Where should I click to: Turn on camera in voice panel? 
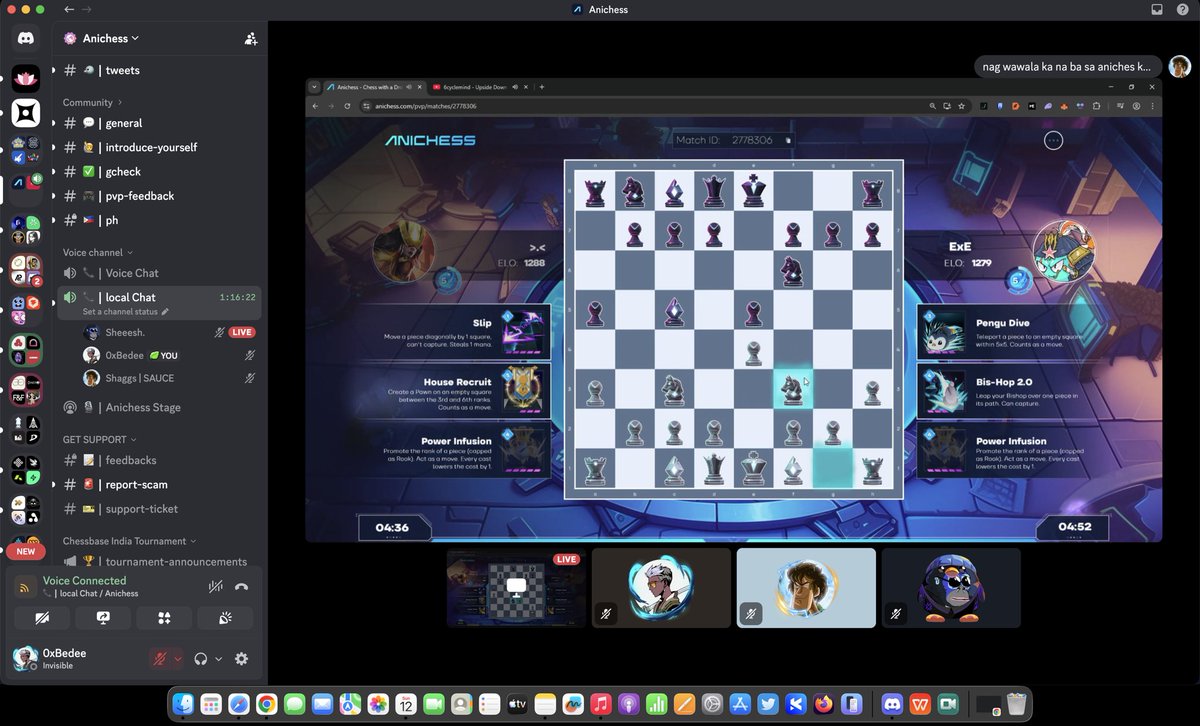point(42,618)
